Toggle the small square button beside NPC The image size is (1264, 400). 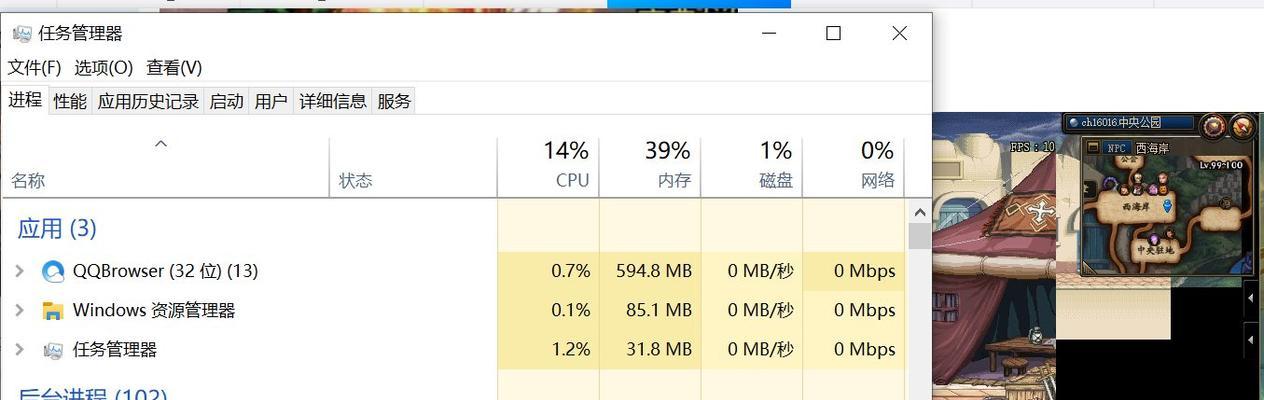(x=1093, y=148)
